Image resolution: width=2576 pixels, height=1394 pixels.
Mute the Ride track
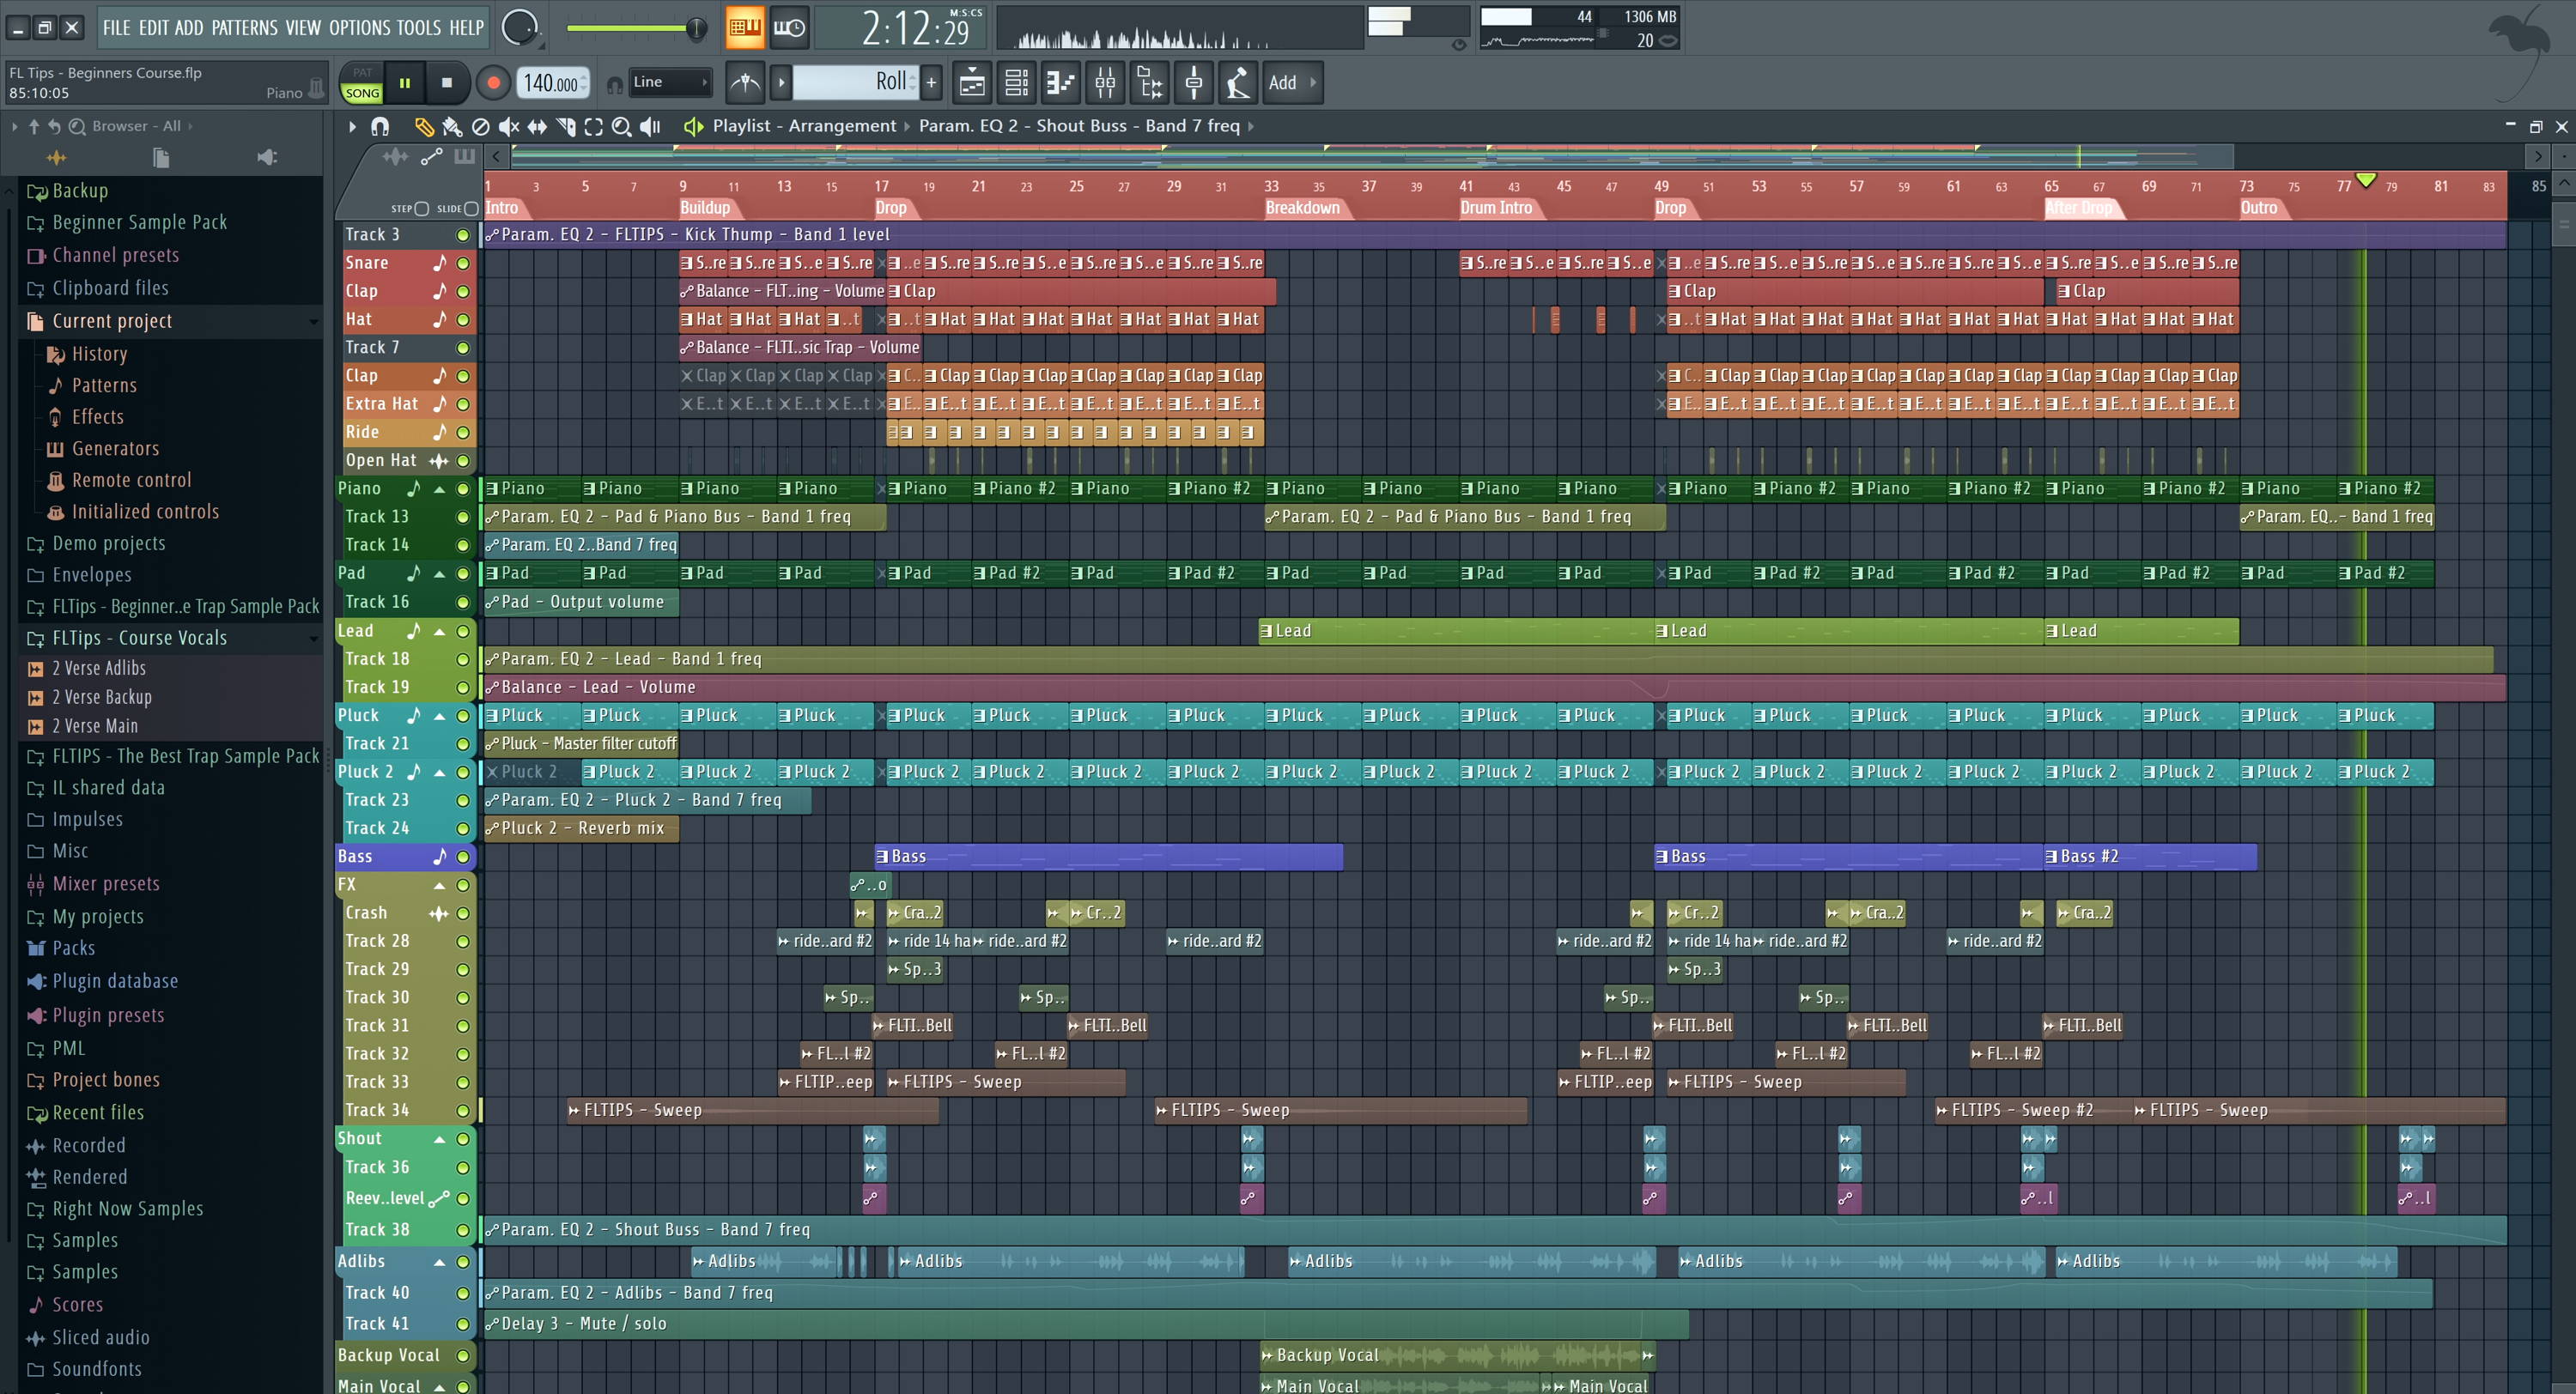pyautogui.click(x=463, y=433)
